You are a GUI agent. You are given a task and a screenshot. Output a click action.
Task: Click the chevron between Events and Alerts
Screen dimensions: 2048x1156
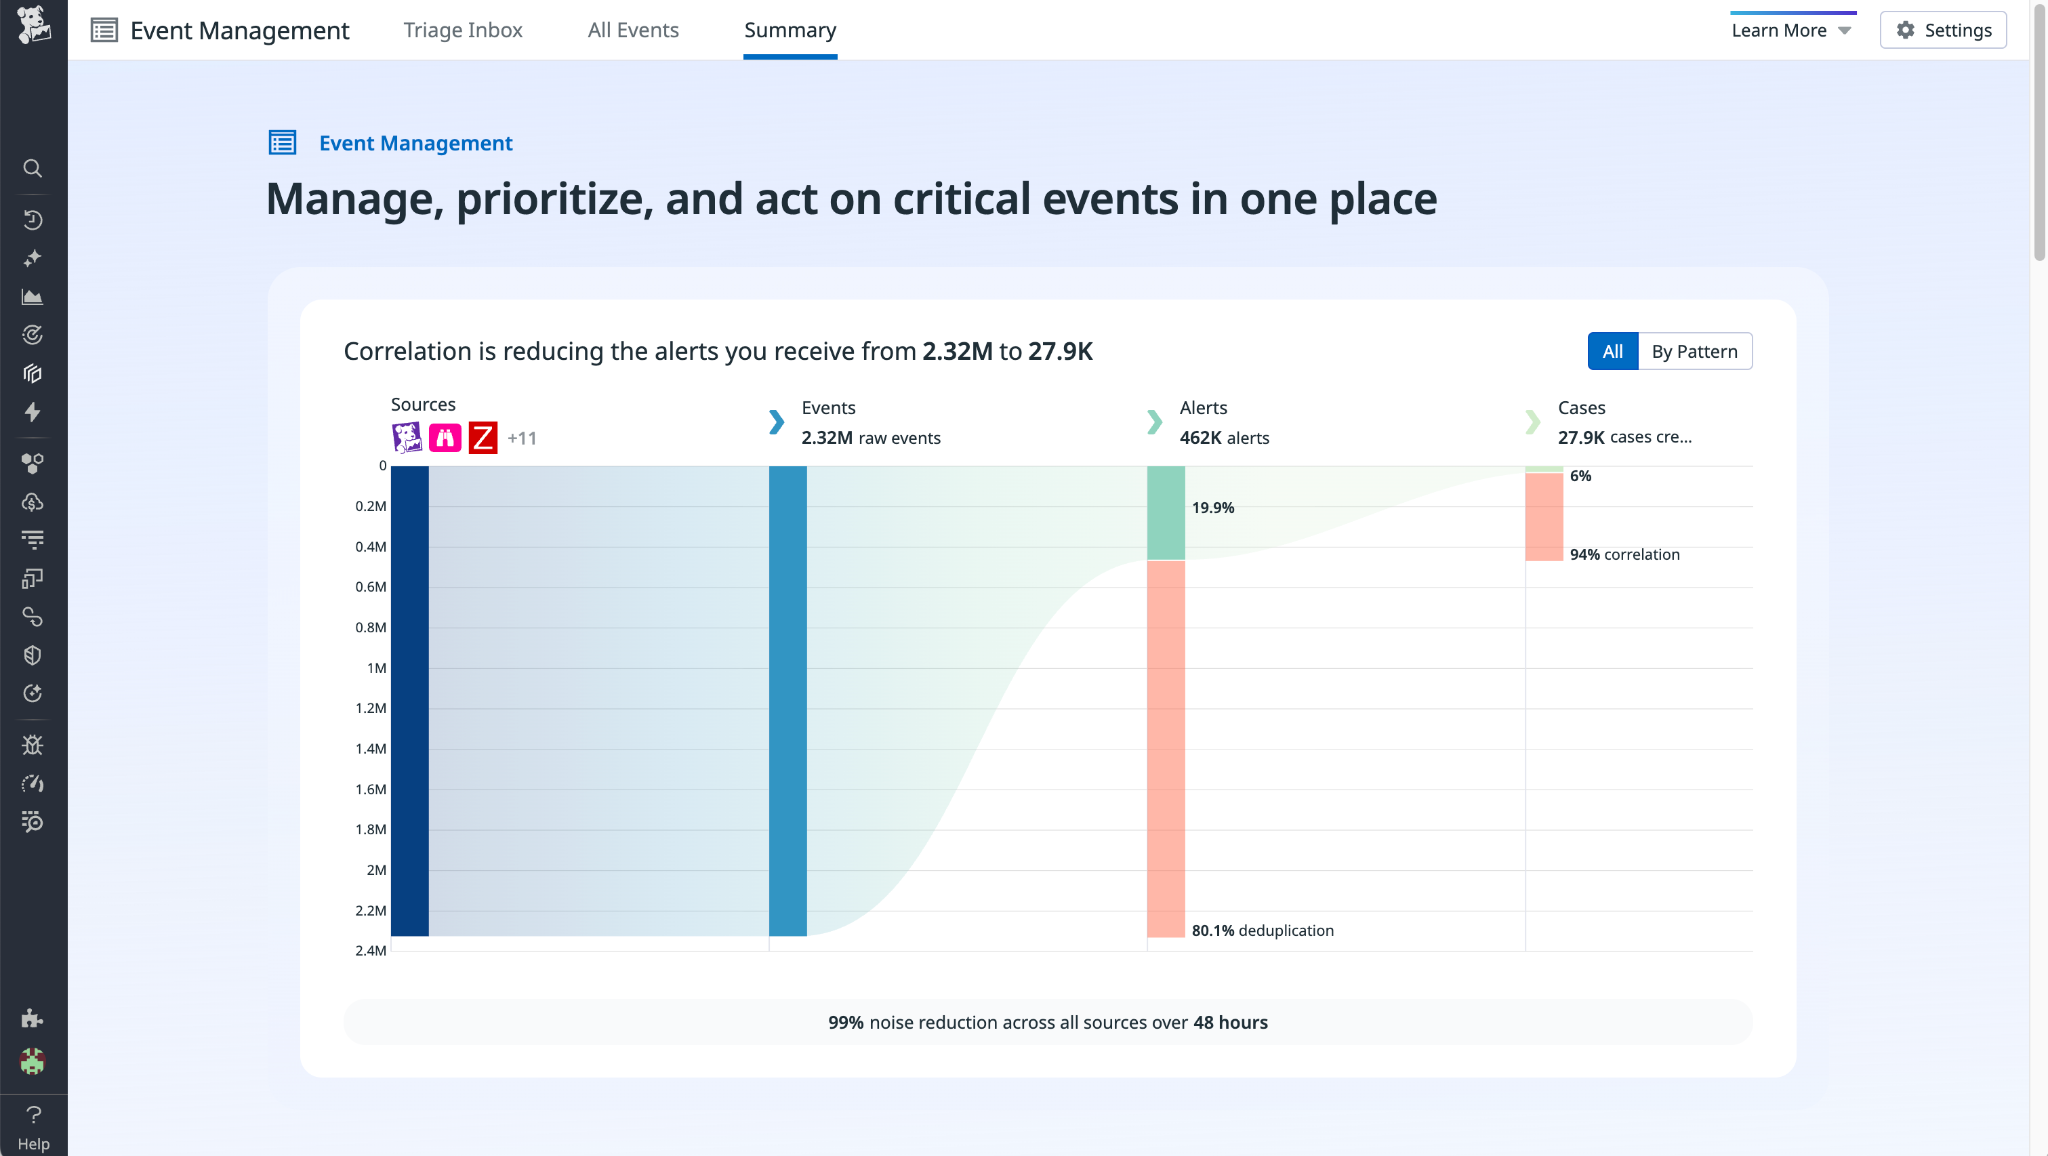pyautogui.click(x=1155, y=423)
